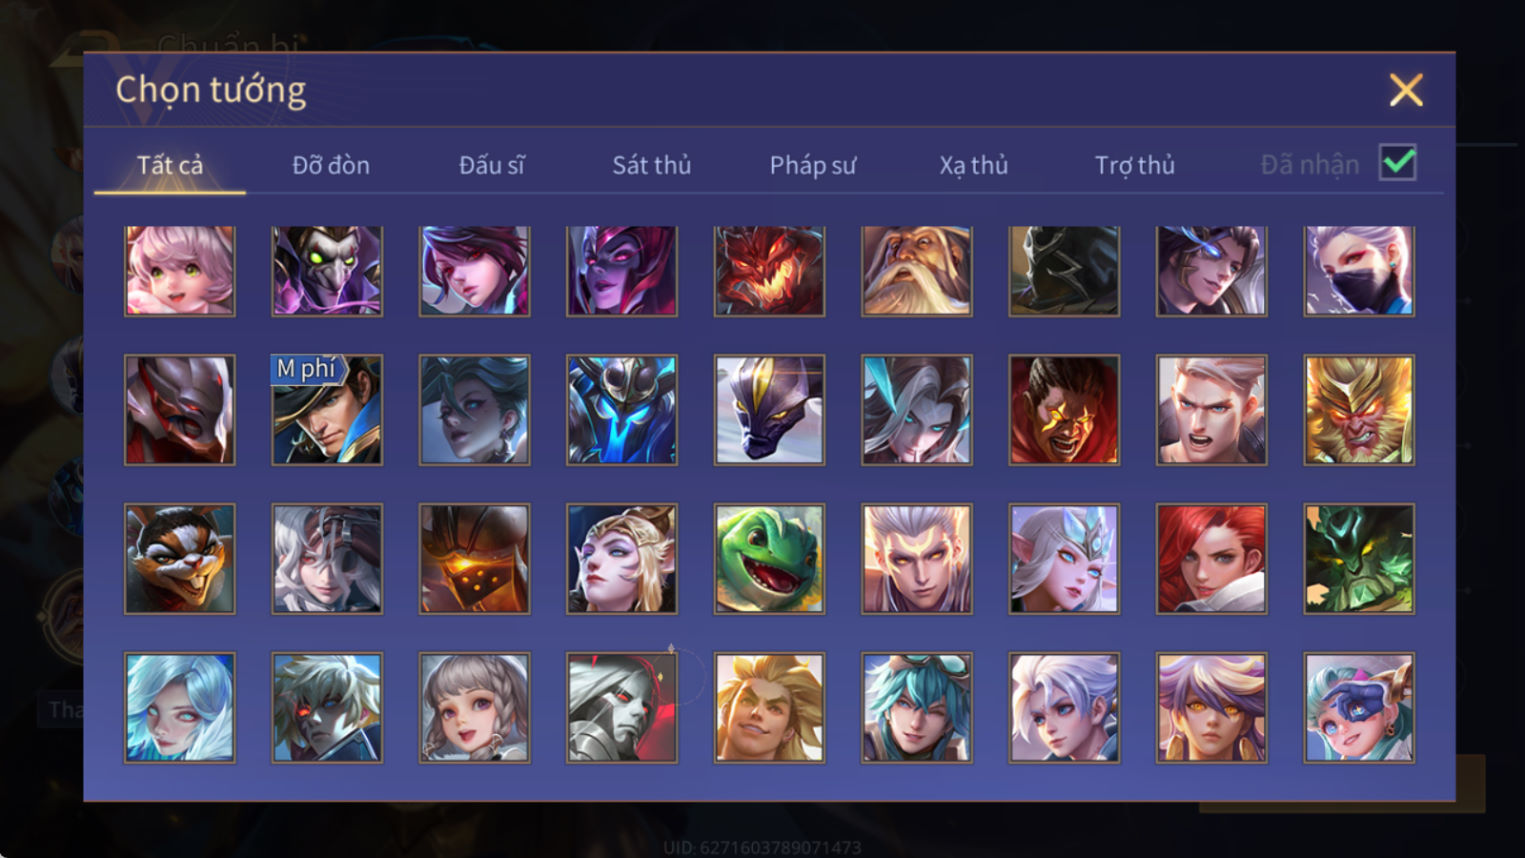Select the pink-haired girl hero portrait

[180, 271]
